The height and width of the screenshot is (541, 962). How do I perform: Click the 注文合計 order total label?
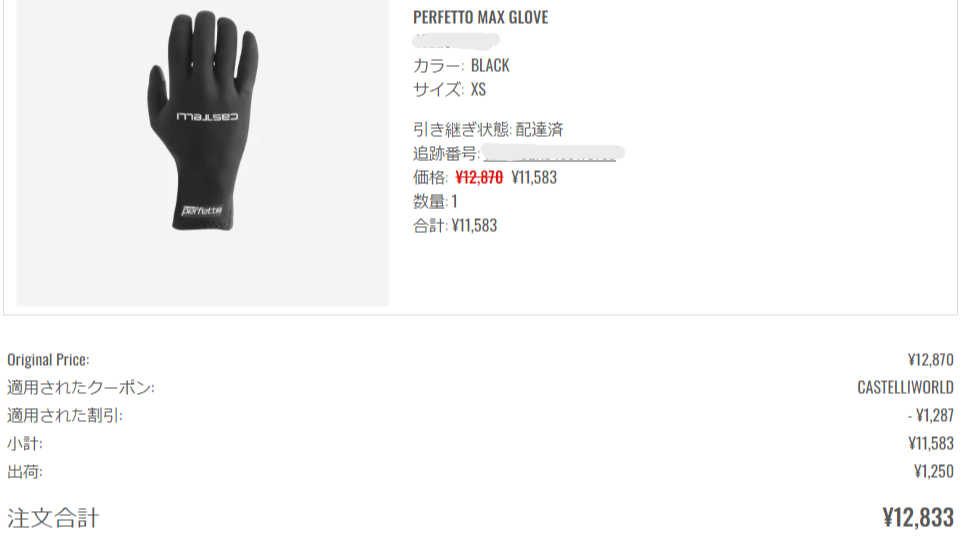tap(53, 518)
